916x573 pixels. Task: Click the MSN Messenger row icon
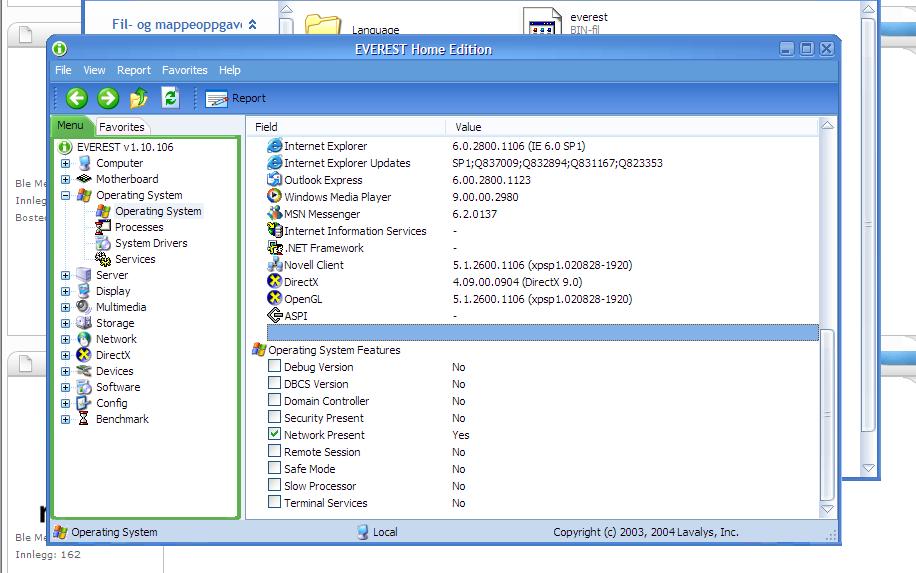coord(274,213)
